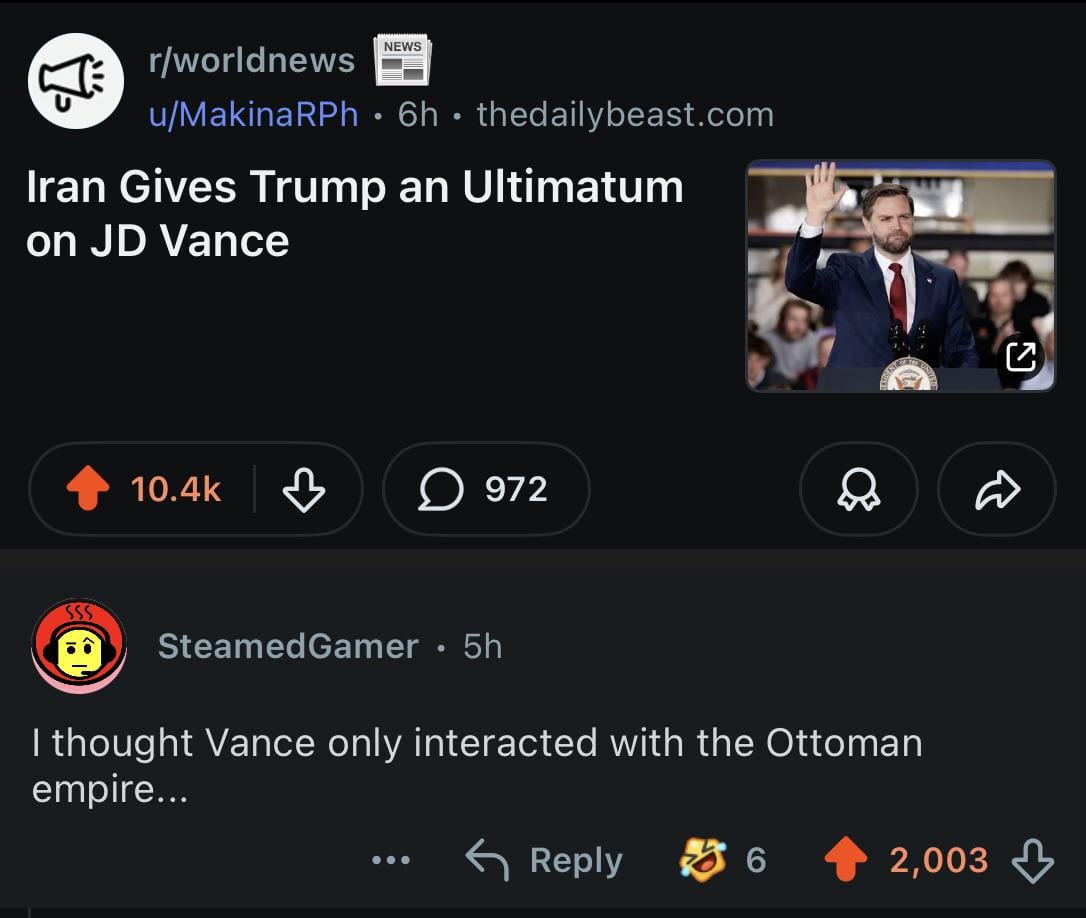View the 6 awards on the comment
1086x918 pixels.
click(722, 860)
